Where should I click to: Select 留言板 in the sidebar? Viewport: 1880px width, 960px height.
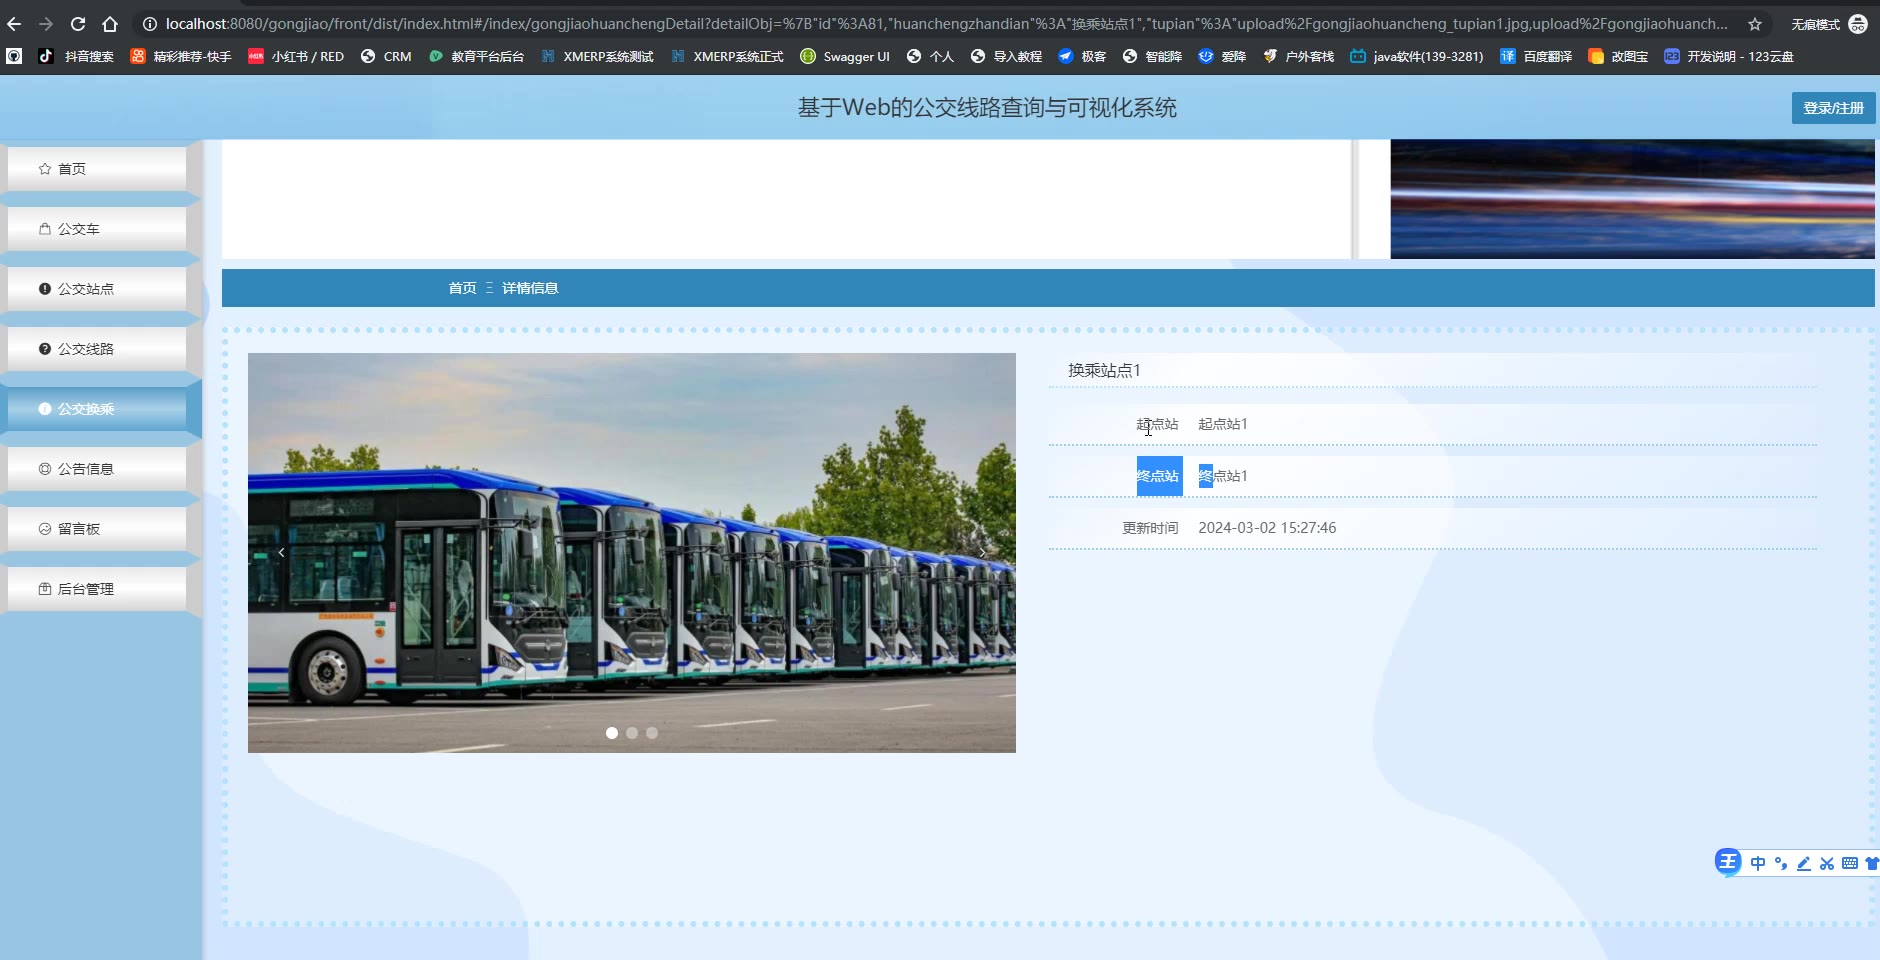97,529
